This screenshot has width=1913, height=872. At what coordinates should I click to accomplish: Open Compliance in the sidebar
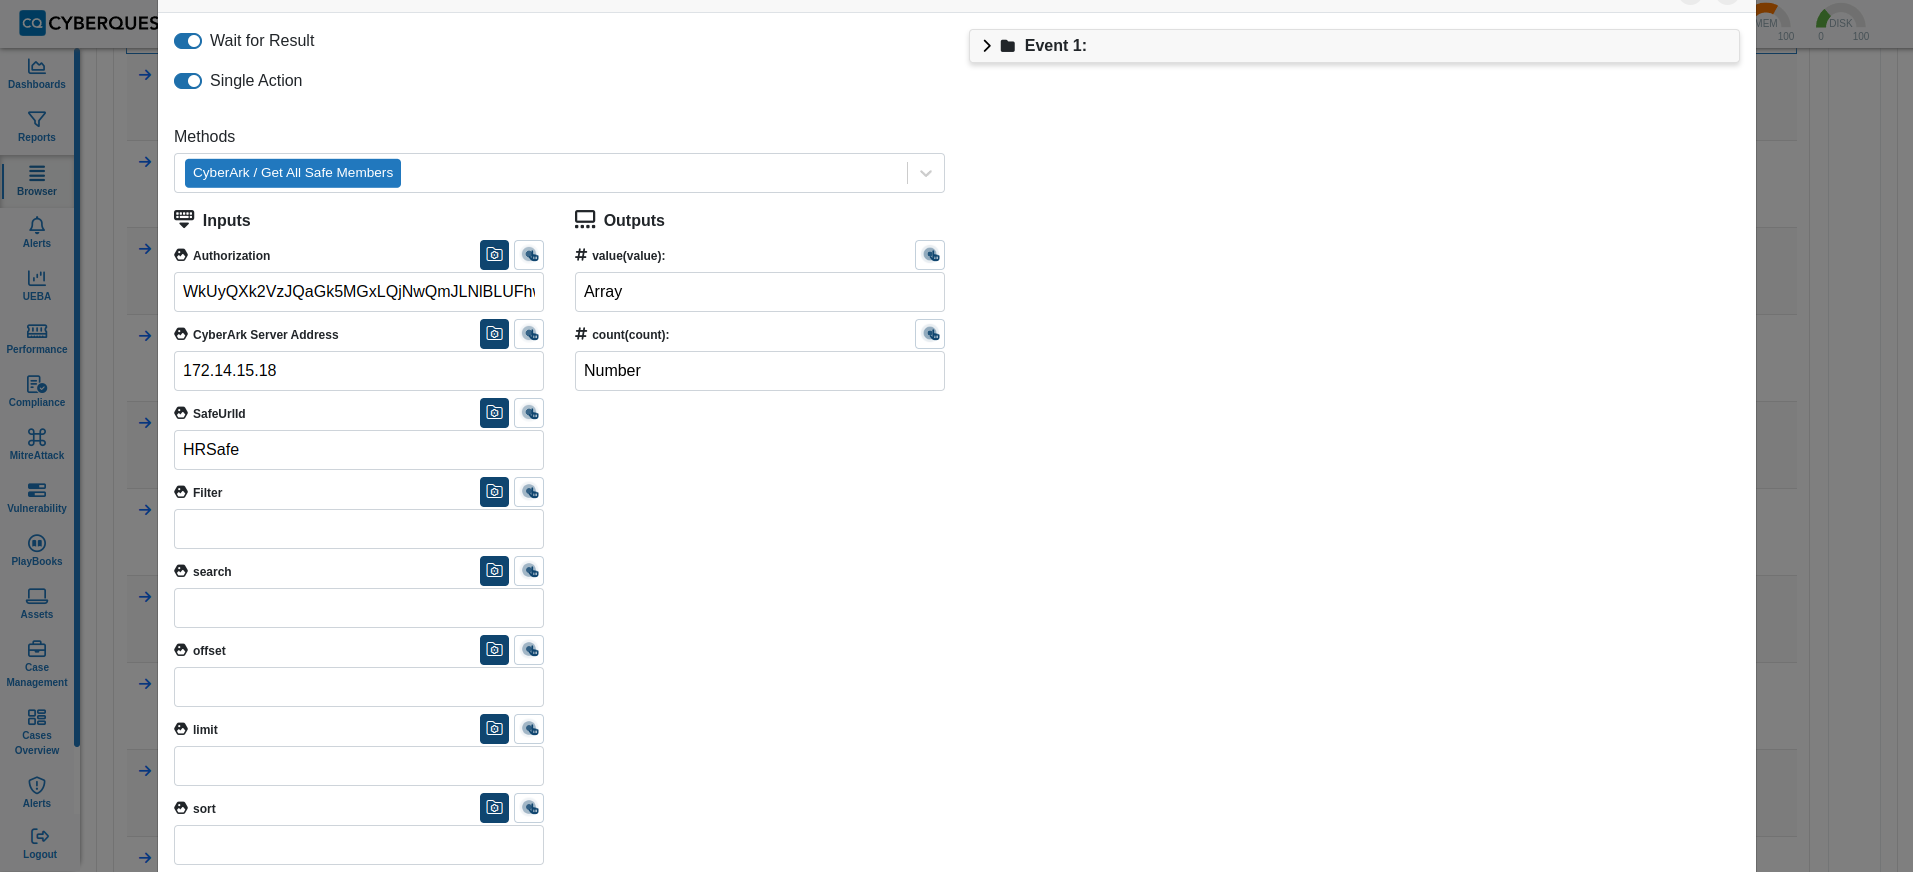click(x=37, y=392)
